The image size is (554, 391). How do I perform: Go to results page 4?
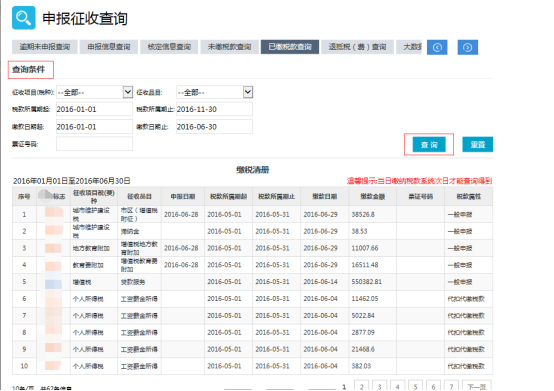(x=397, y=386)
